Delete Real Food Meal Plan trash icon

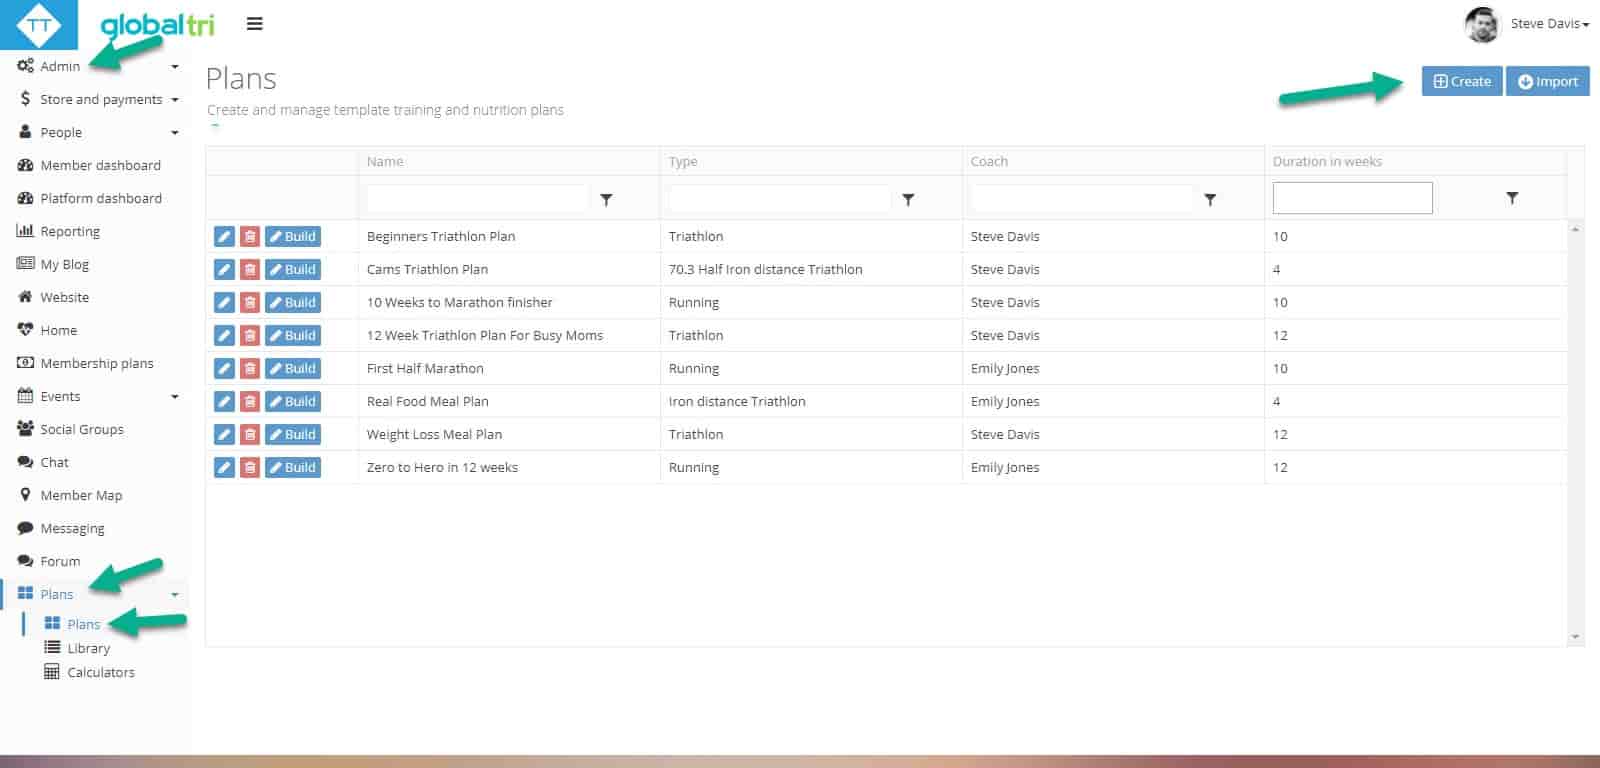click(250, 401)
